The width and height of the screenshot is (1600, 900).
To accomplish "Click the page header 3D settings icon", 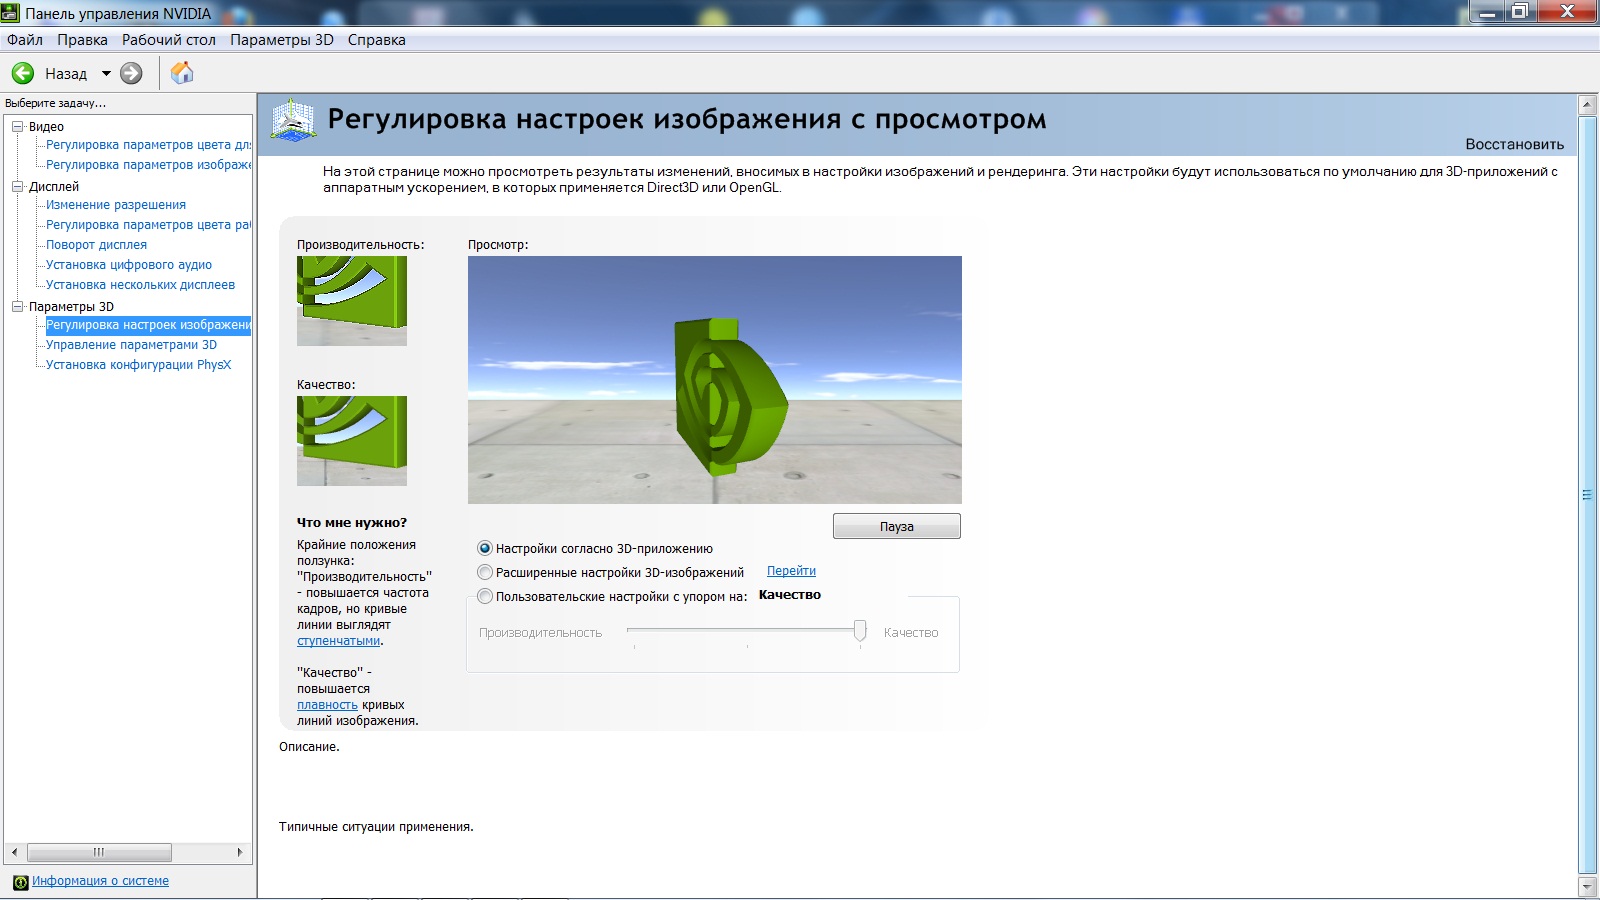I will 293,120.
